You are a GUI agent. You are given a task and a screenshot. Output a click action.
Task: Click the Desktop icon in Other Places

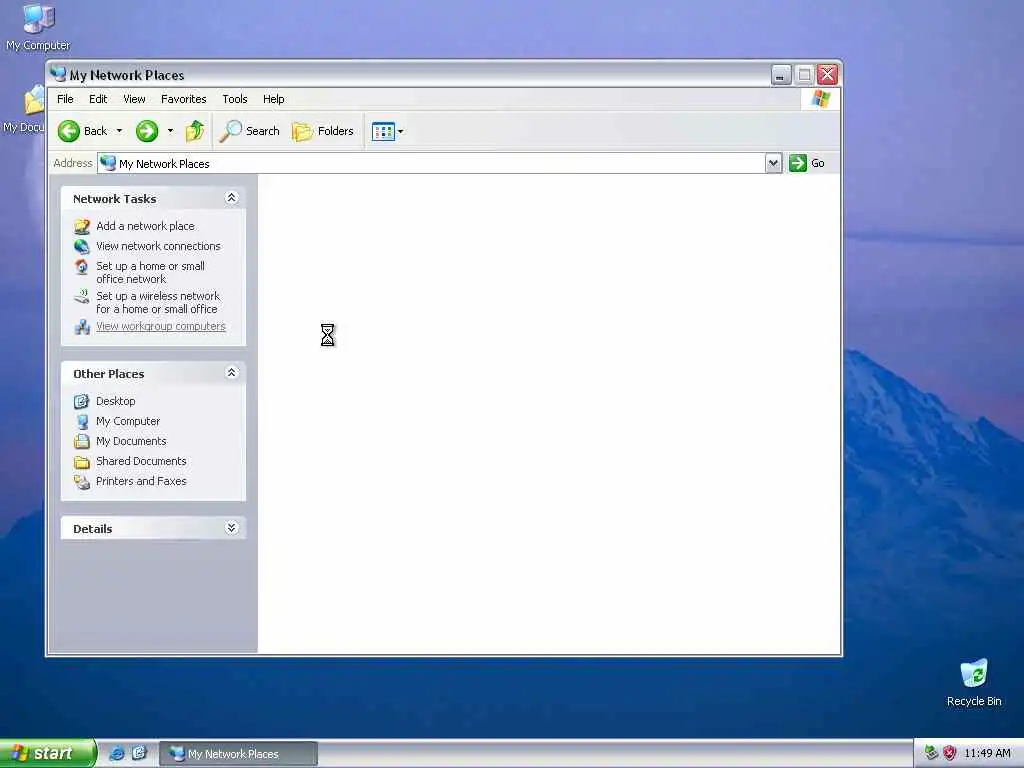coord(82,401)
